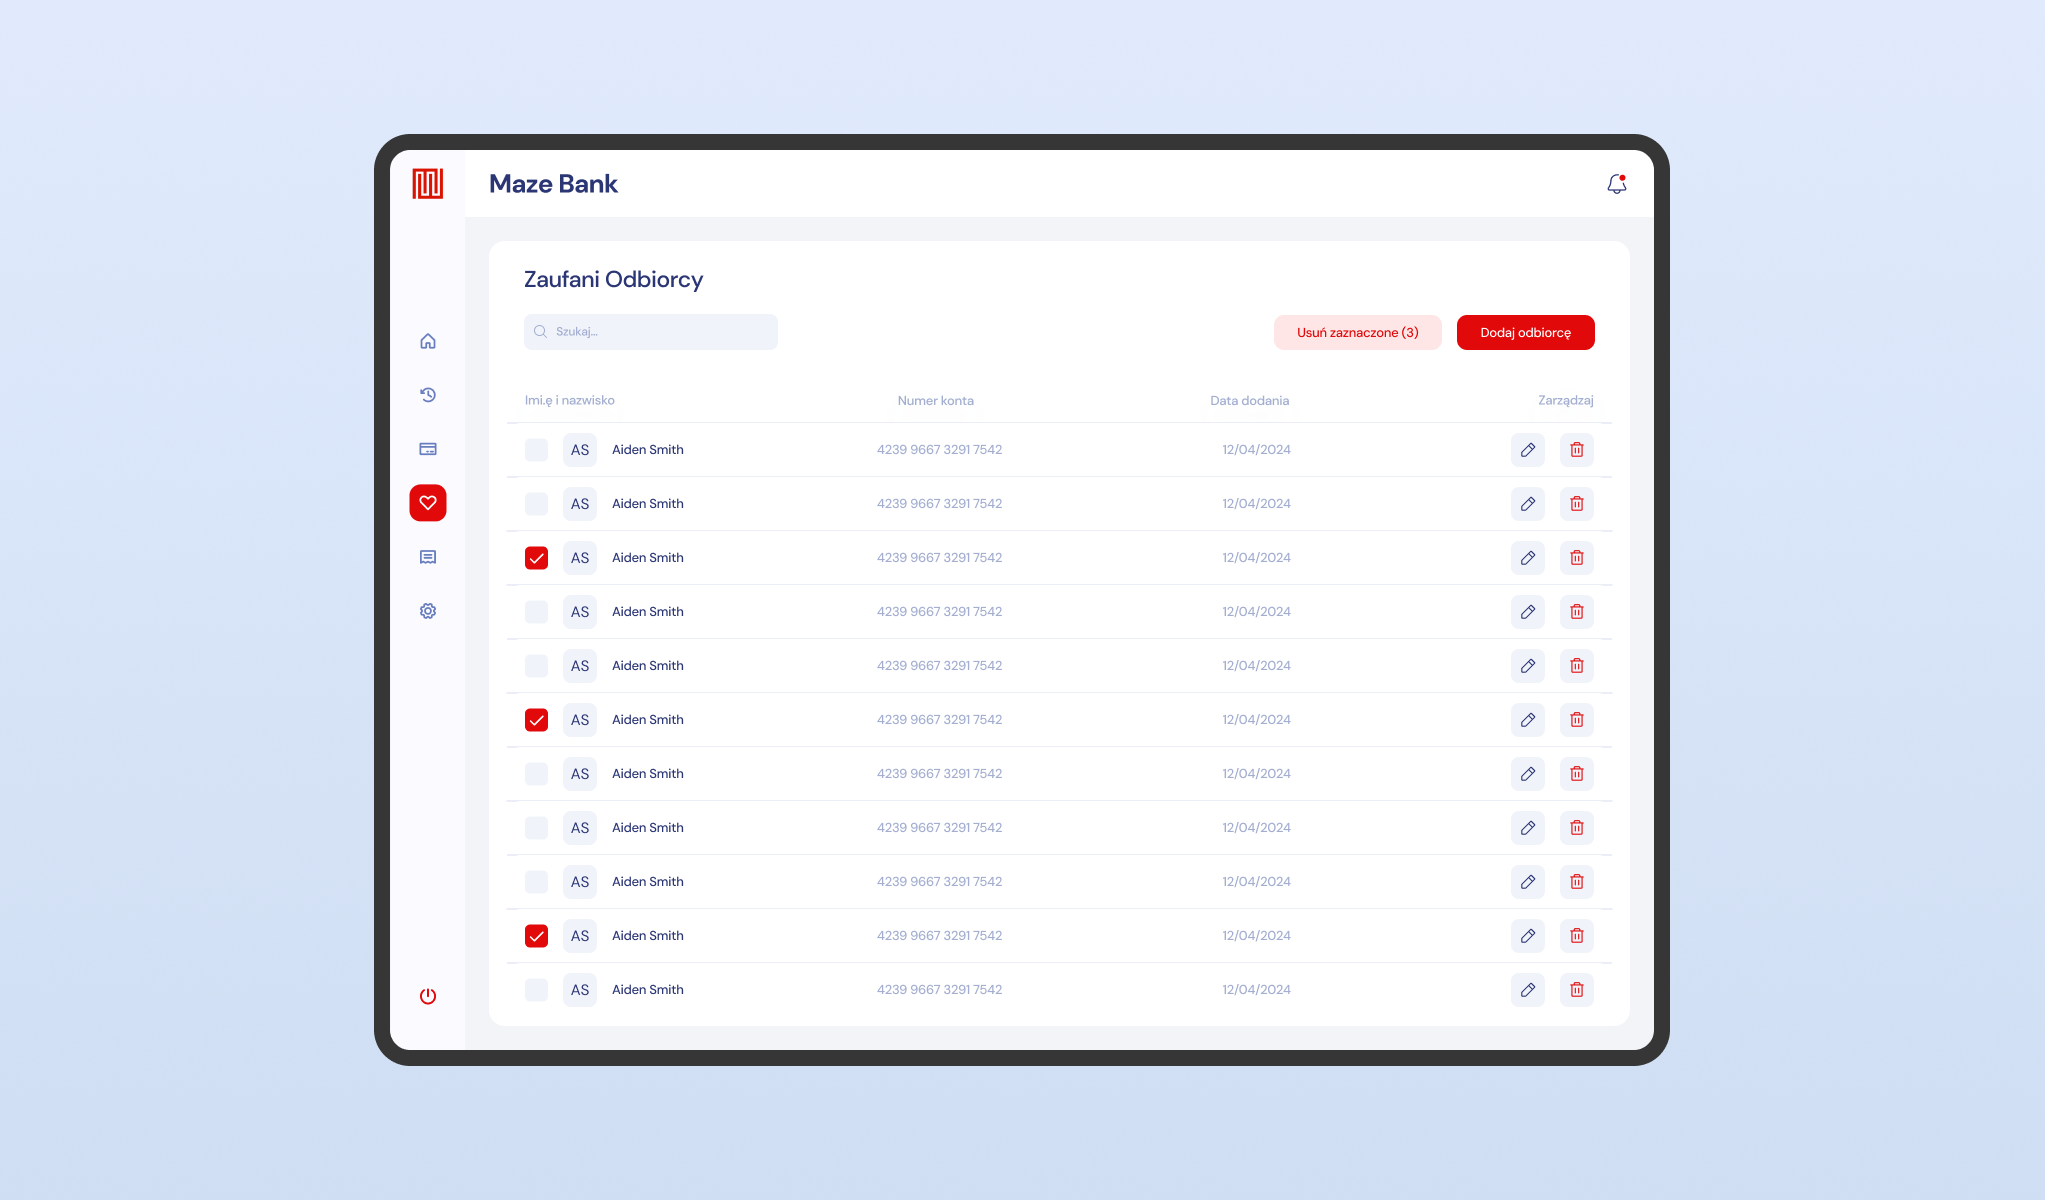The height and width of the screenshot is (1200, 2045).
Task: Edit the first Aiden Smith entry with pencil icon
Action: click(x=1527, y=449)
